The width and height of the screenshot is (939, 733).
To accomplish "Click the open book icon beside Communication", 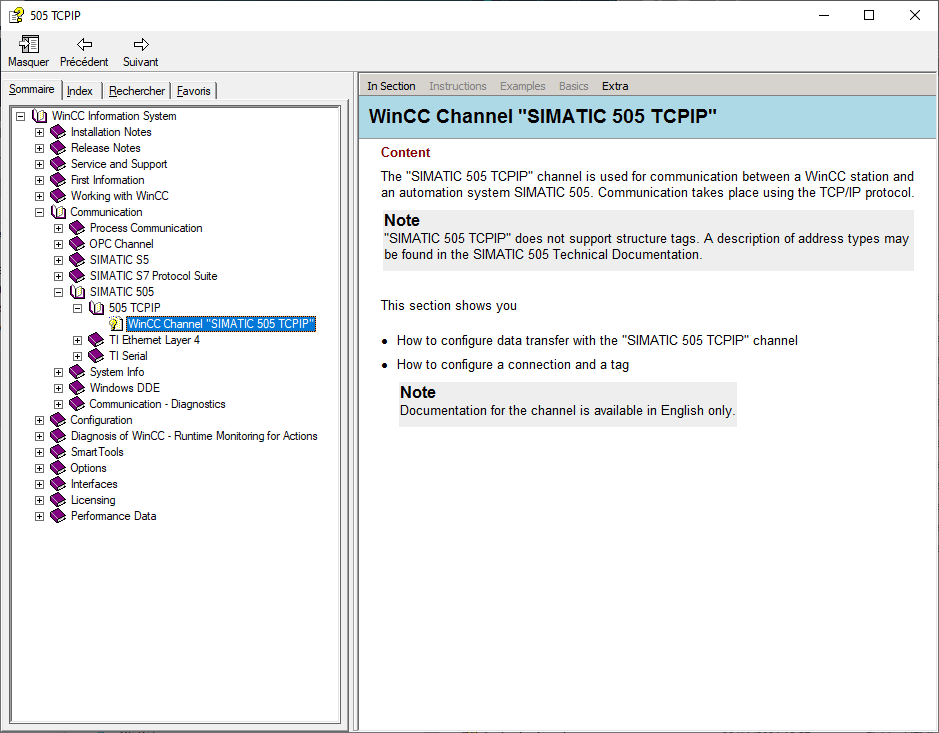I will point(58,212).
